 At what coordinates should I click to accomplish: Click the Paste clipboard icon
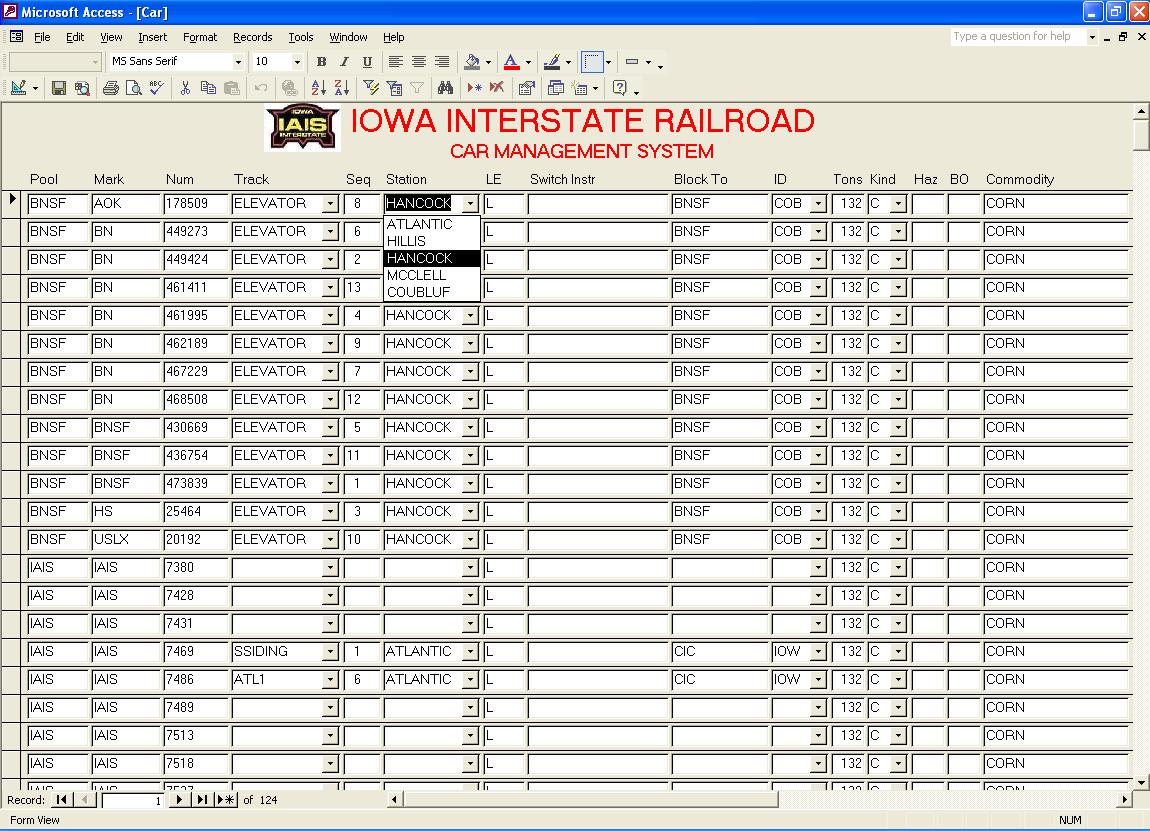[x=232, y=88]
